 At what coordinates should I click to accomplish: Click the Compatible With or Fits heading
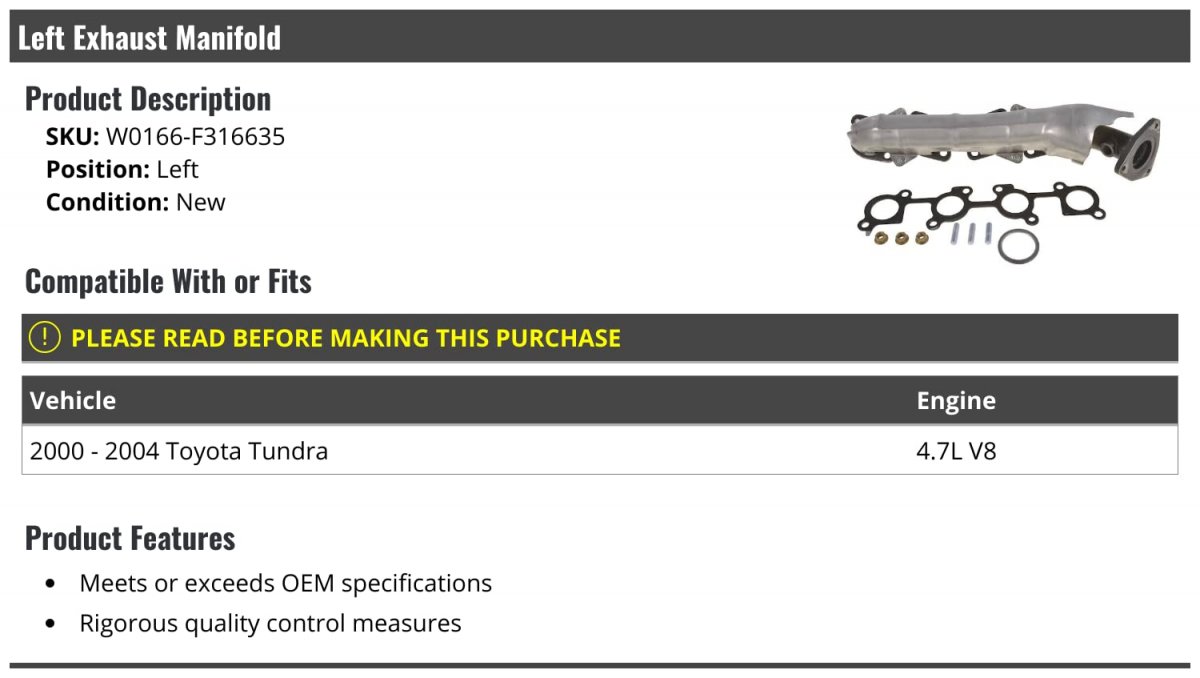tap(168, 282)
